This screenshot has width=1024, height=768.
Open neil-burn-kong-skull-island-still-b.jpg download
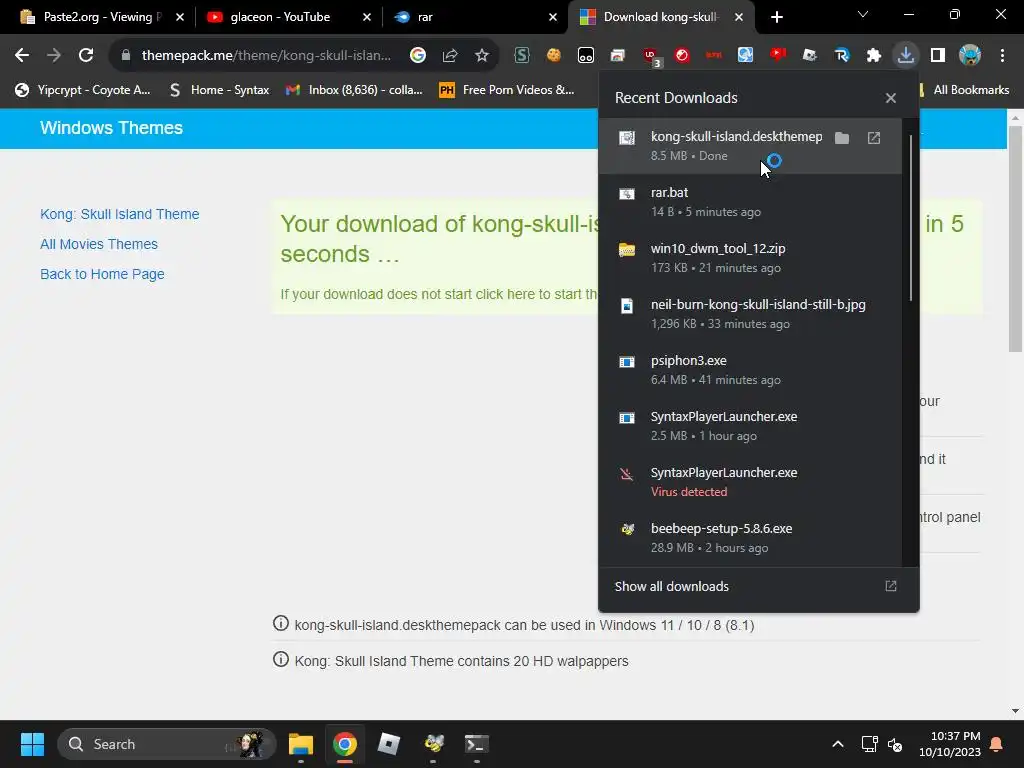[x=750, y=314]
